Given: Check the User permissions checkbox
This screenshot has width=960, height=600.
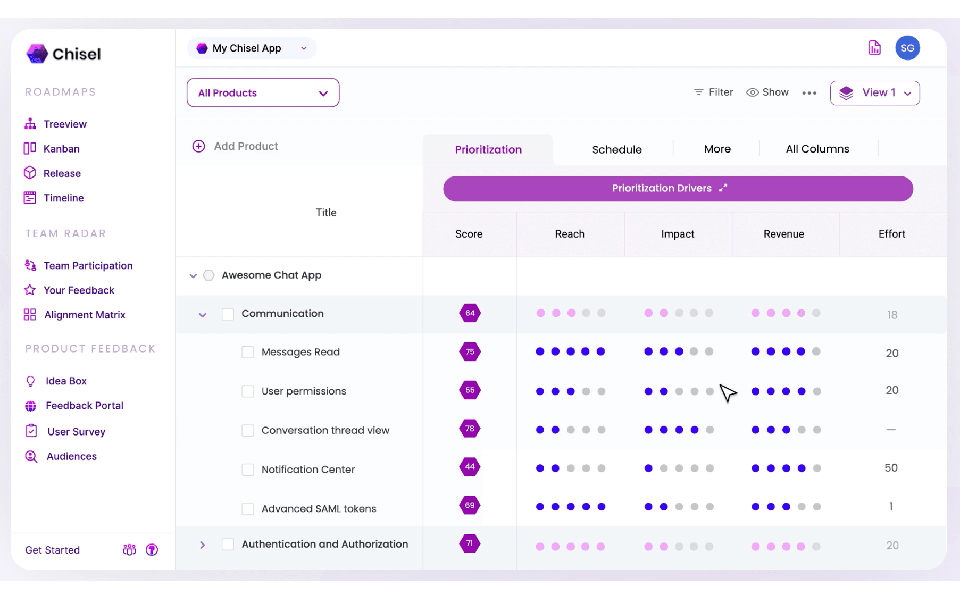Looking at the screenshot, I should tap(247, 391).
